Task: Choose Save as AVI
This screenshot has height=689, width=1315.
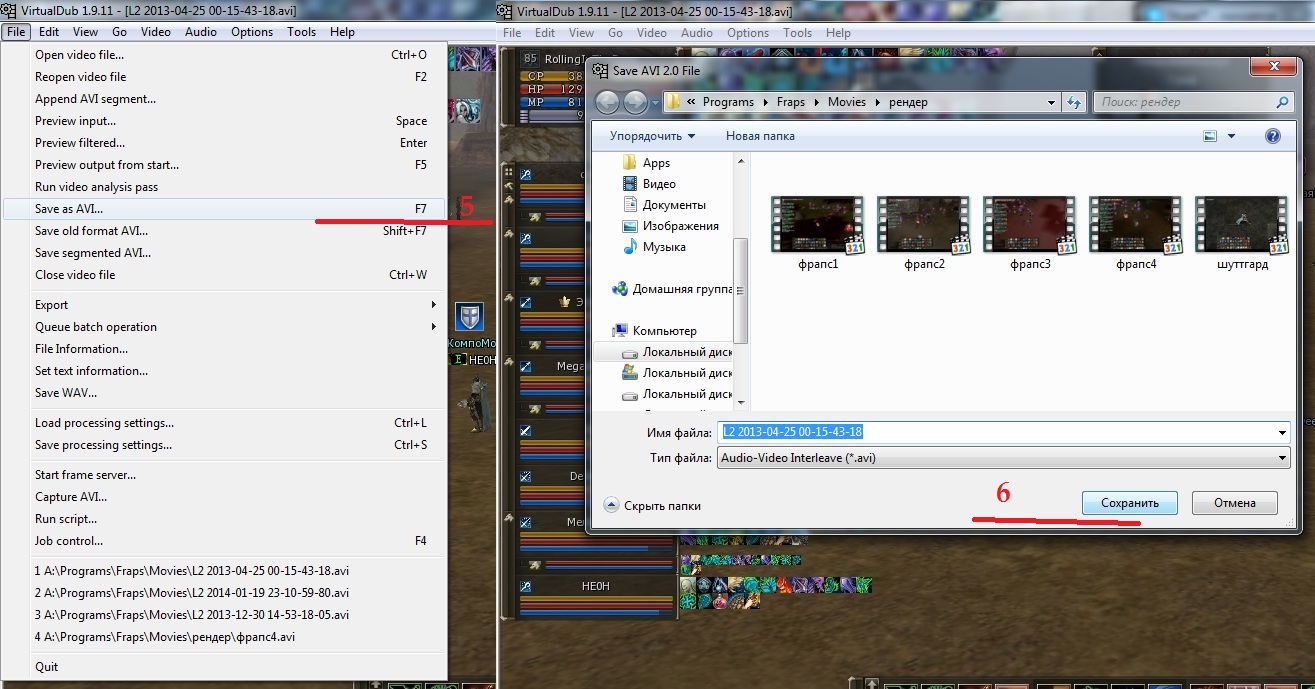Action: pos(225,209)
